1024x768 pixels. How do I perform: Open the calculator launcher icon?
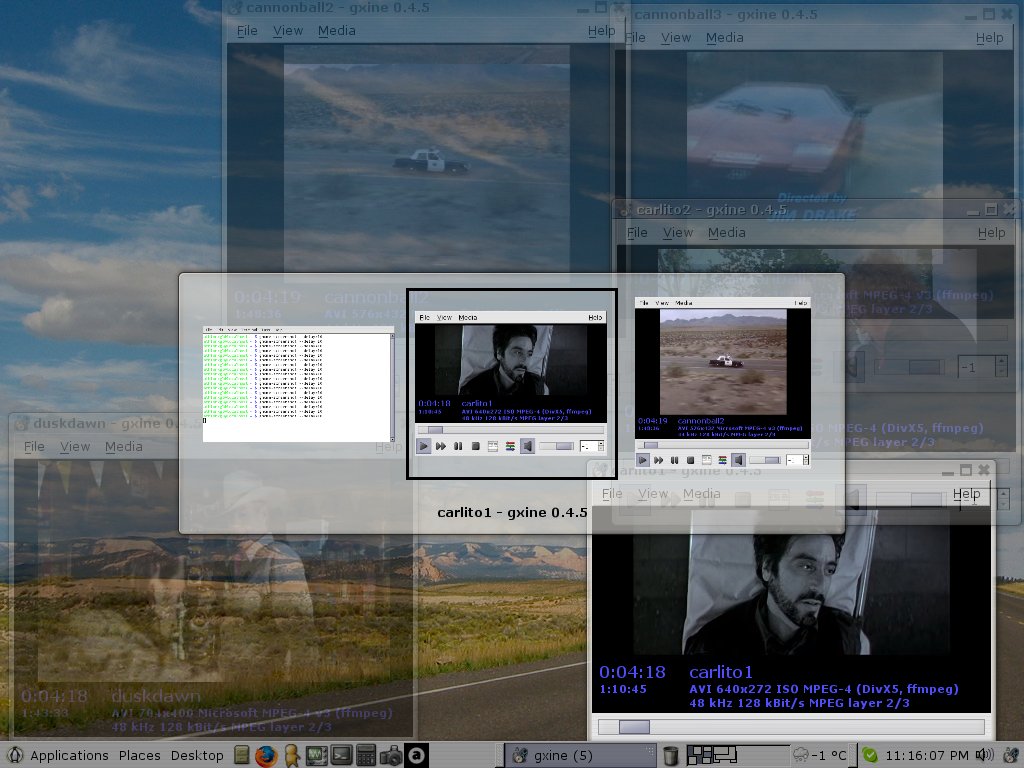pos(366,756)
